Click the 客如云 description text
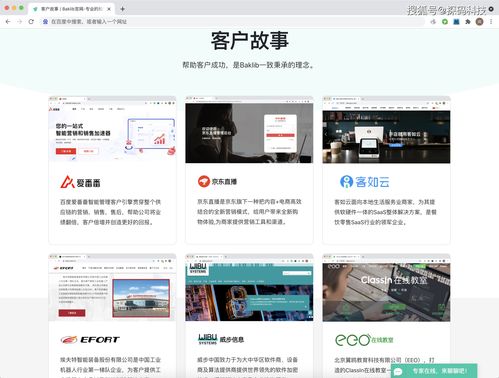The image size is (499, 378). (x=386, y=212)
